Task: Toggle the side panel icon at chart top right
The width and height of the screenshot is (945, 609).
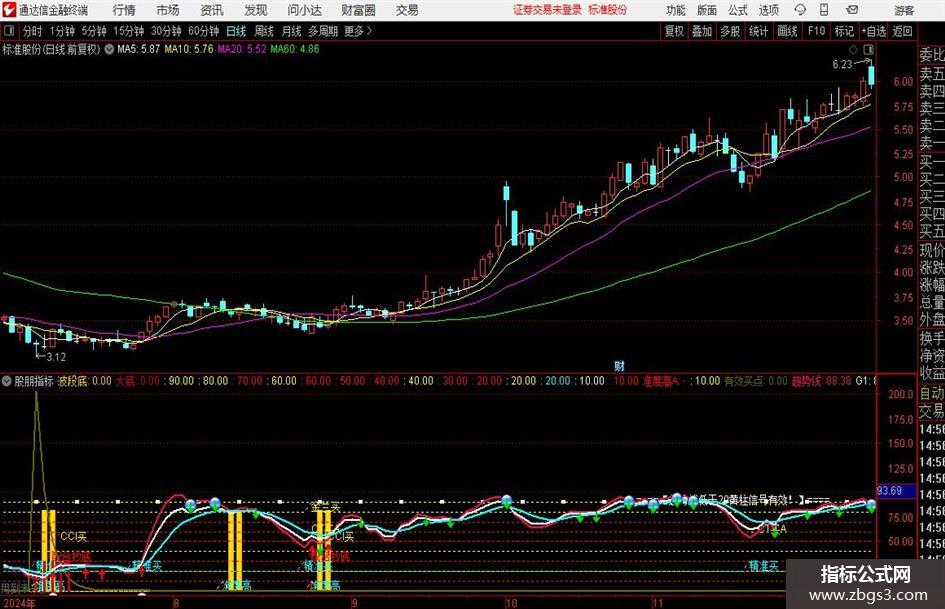Action: [x=868, y=49]
